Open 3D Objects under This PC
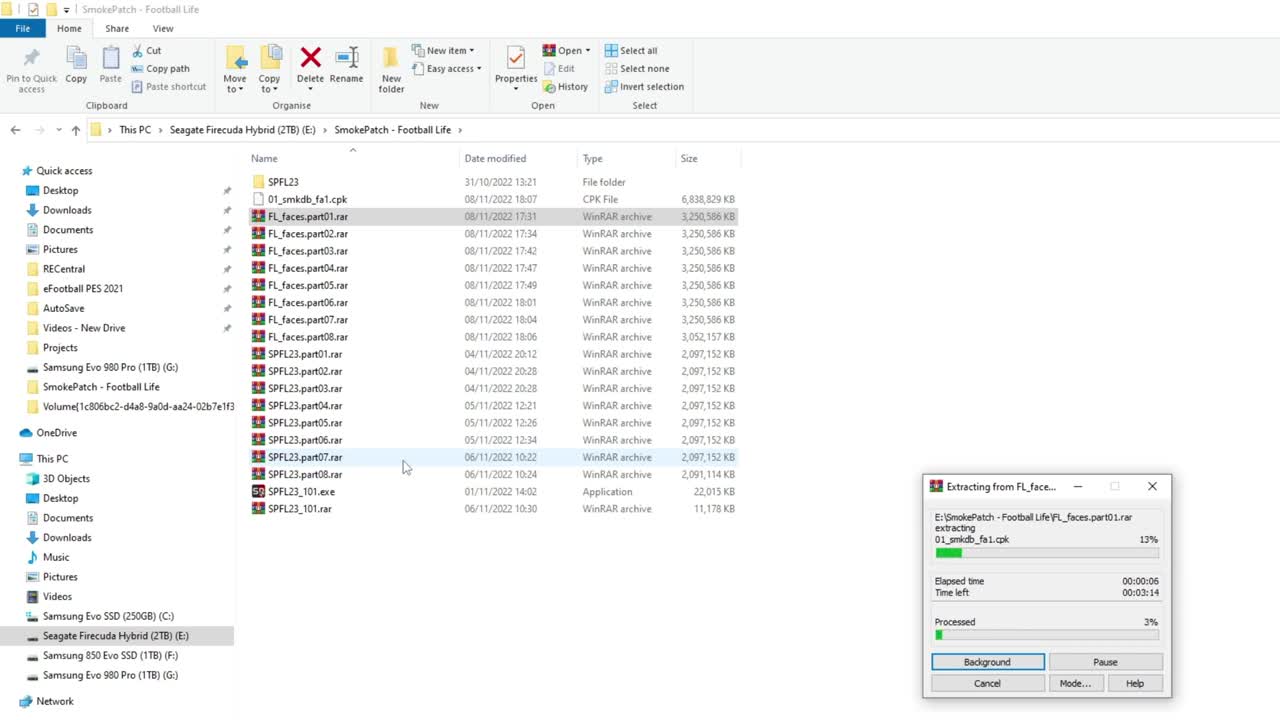1280x720 pixels. pos(66,478)
